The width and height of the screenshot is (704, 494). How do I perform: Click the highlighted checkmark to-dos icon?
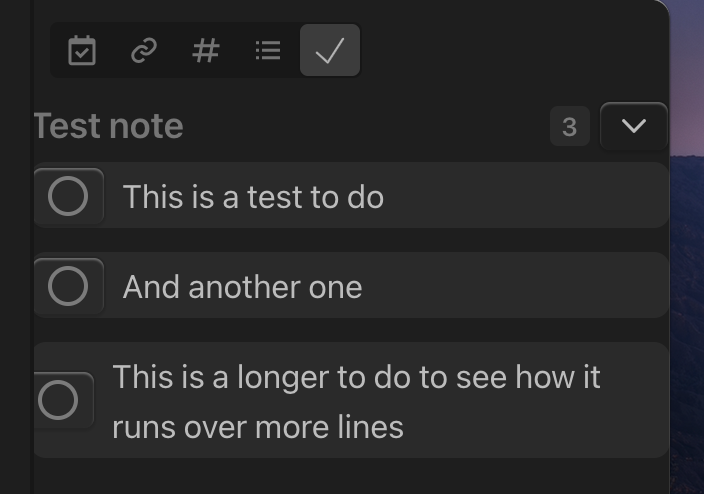330,50
